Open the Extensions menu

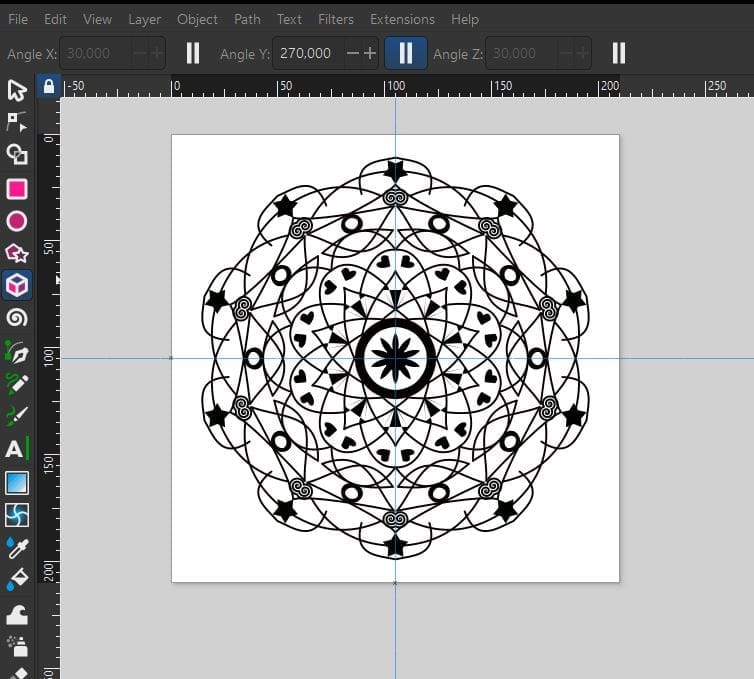[402, 19]
